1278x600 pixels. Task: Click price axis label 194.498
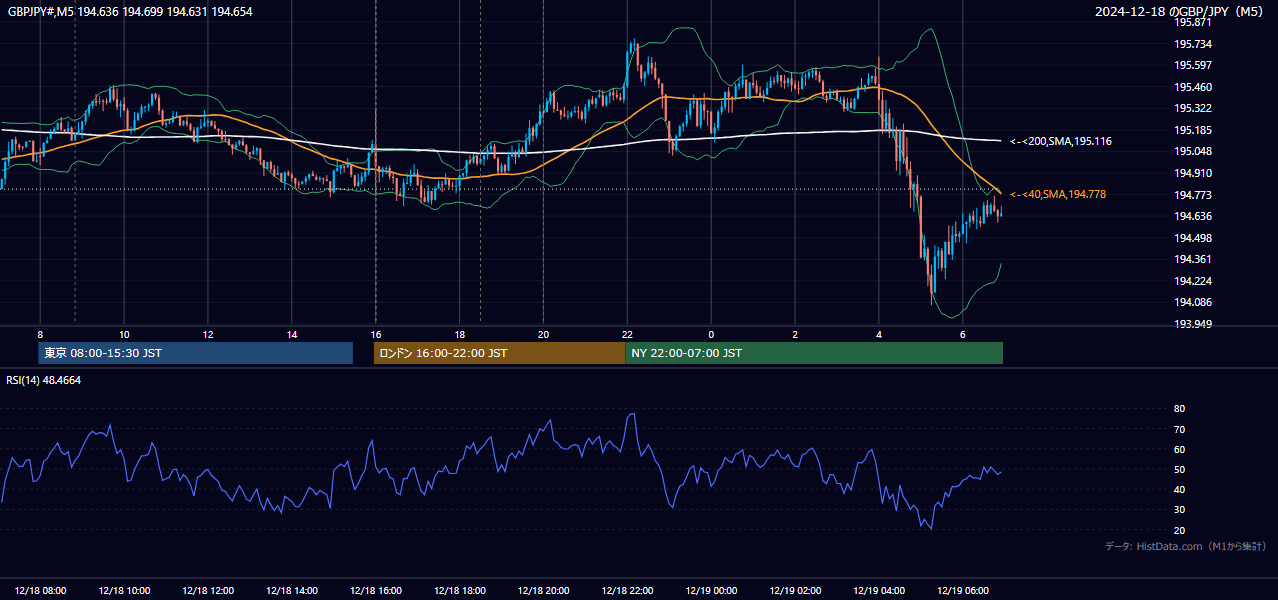pyautogui.click(x=1193, y=238)
